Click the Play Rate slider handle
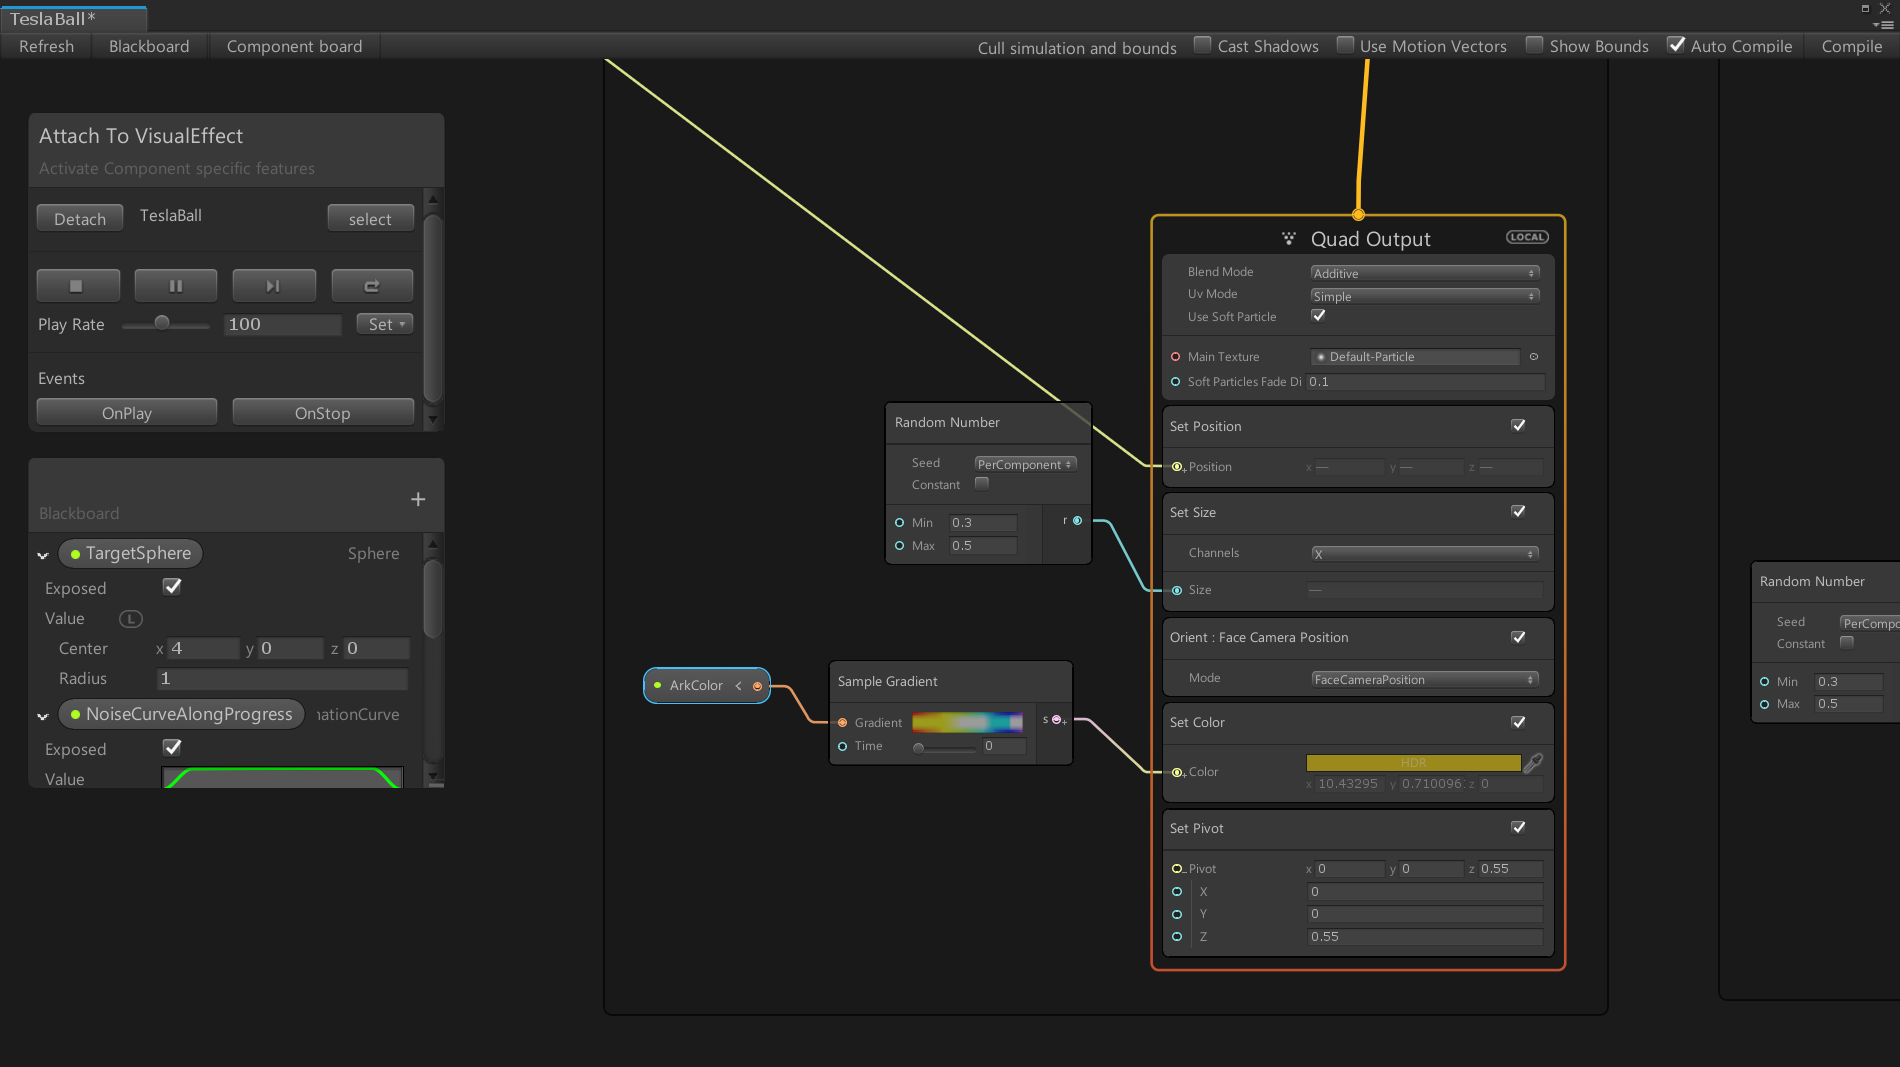 162,323
